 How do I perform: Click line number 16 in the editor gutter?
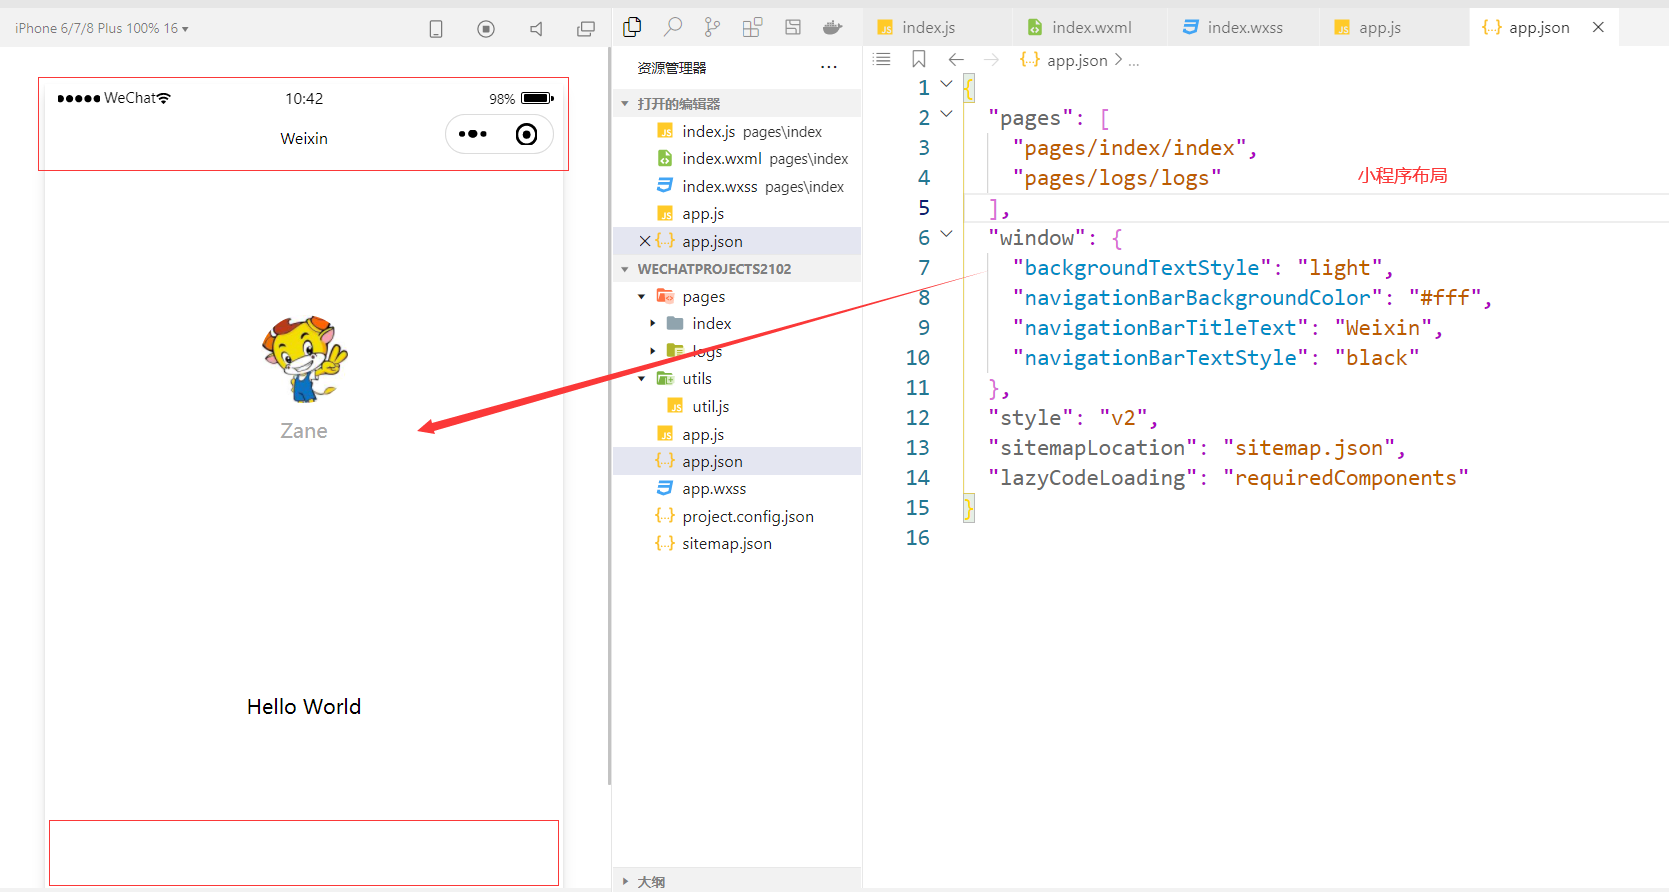tap(917, 538)
